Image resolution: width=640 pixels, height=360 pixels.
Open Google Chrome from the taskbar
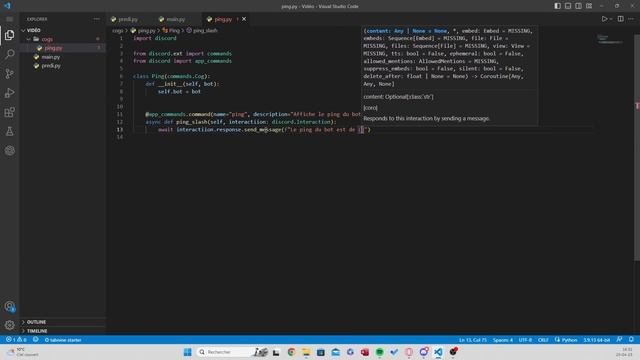pyautogui.click(x=291, y=352)
